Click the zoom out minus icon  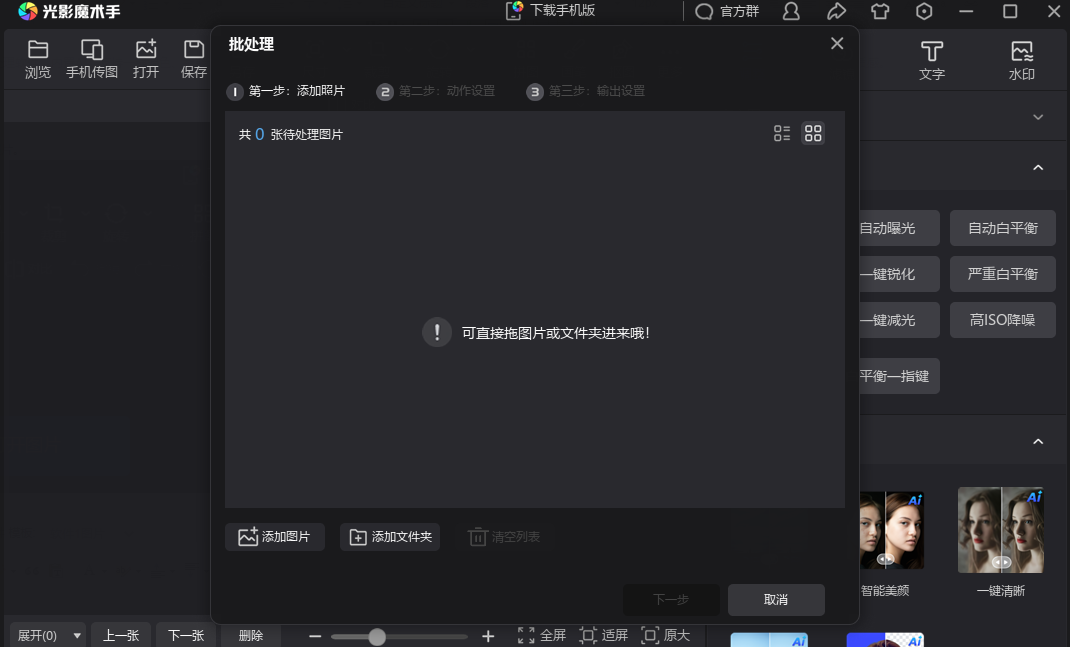pyautogui.click(x=315, y=636)
